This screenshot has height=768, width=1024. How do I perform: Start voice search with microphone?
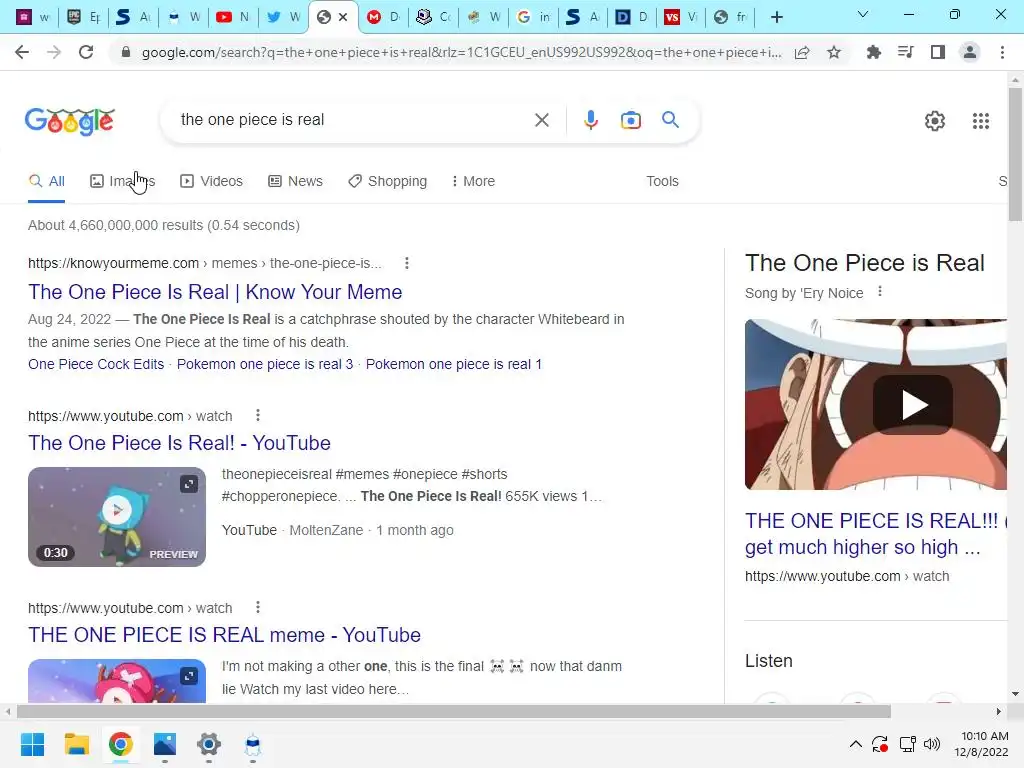pos(590,120)
